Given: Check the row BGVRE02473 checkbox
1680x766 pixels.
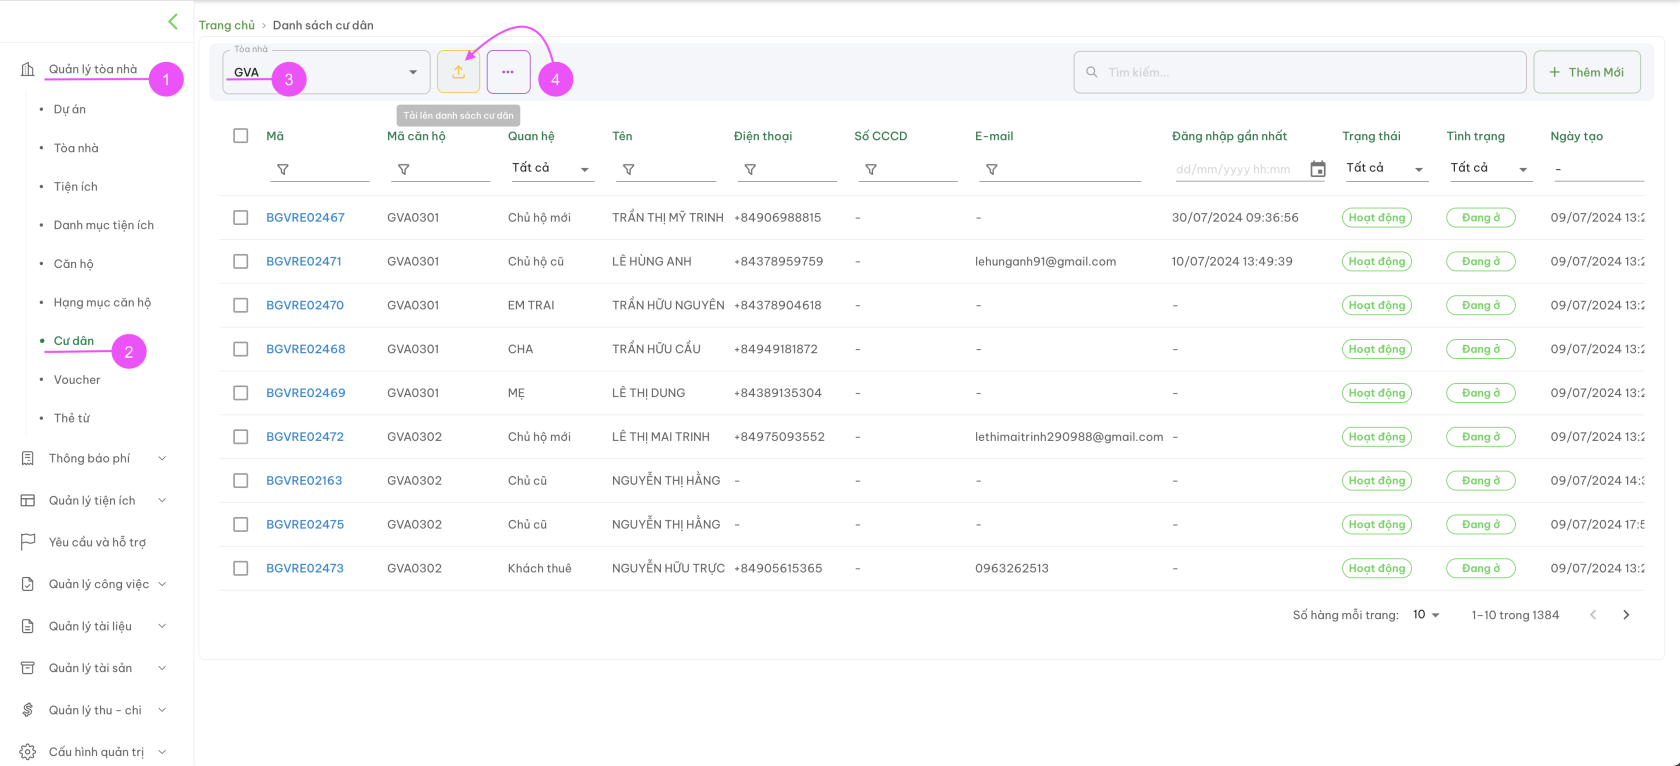Looking at the screenshot, I should [x=241, y=568].
